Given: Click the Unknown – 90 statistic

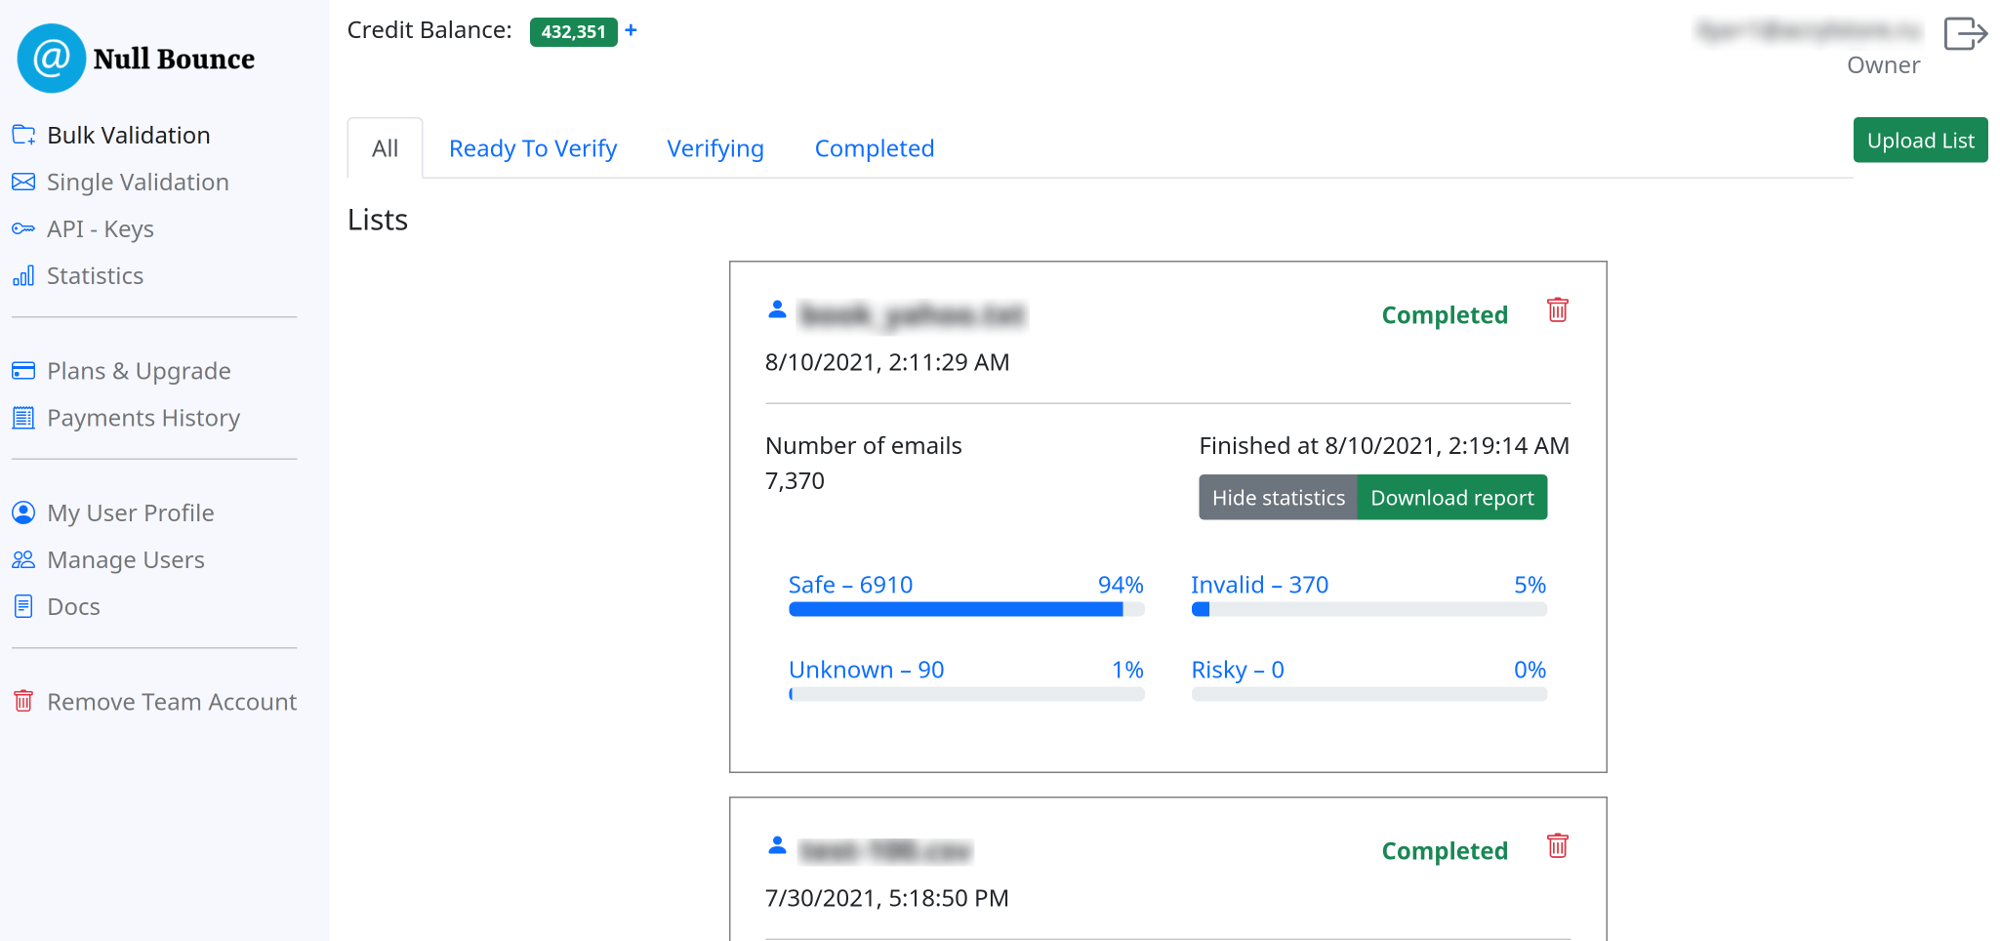Looking at the screenshot, I should pos(866,669).
